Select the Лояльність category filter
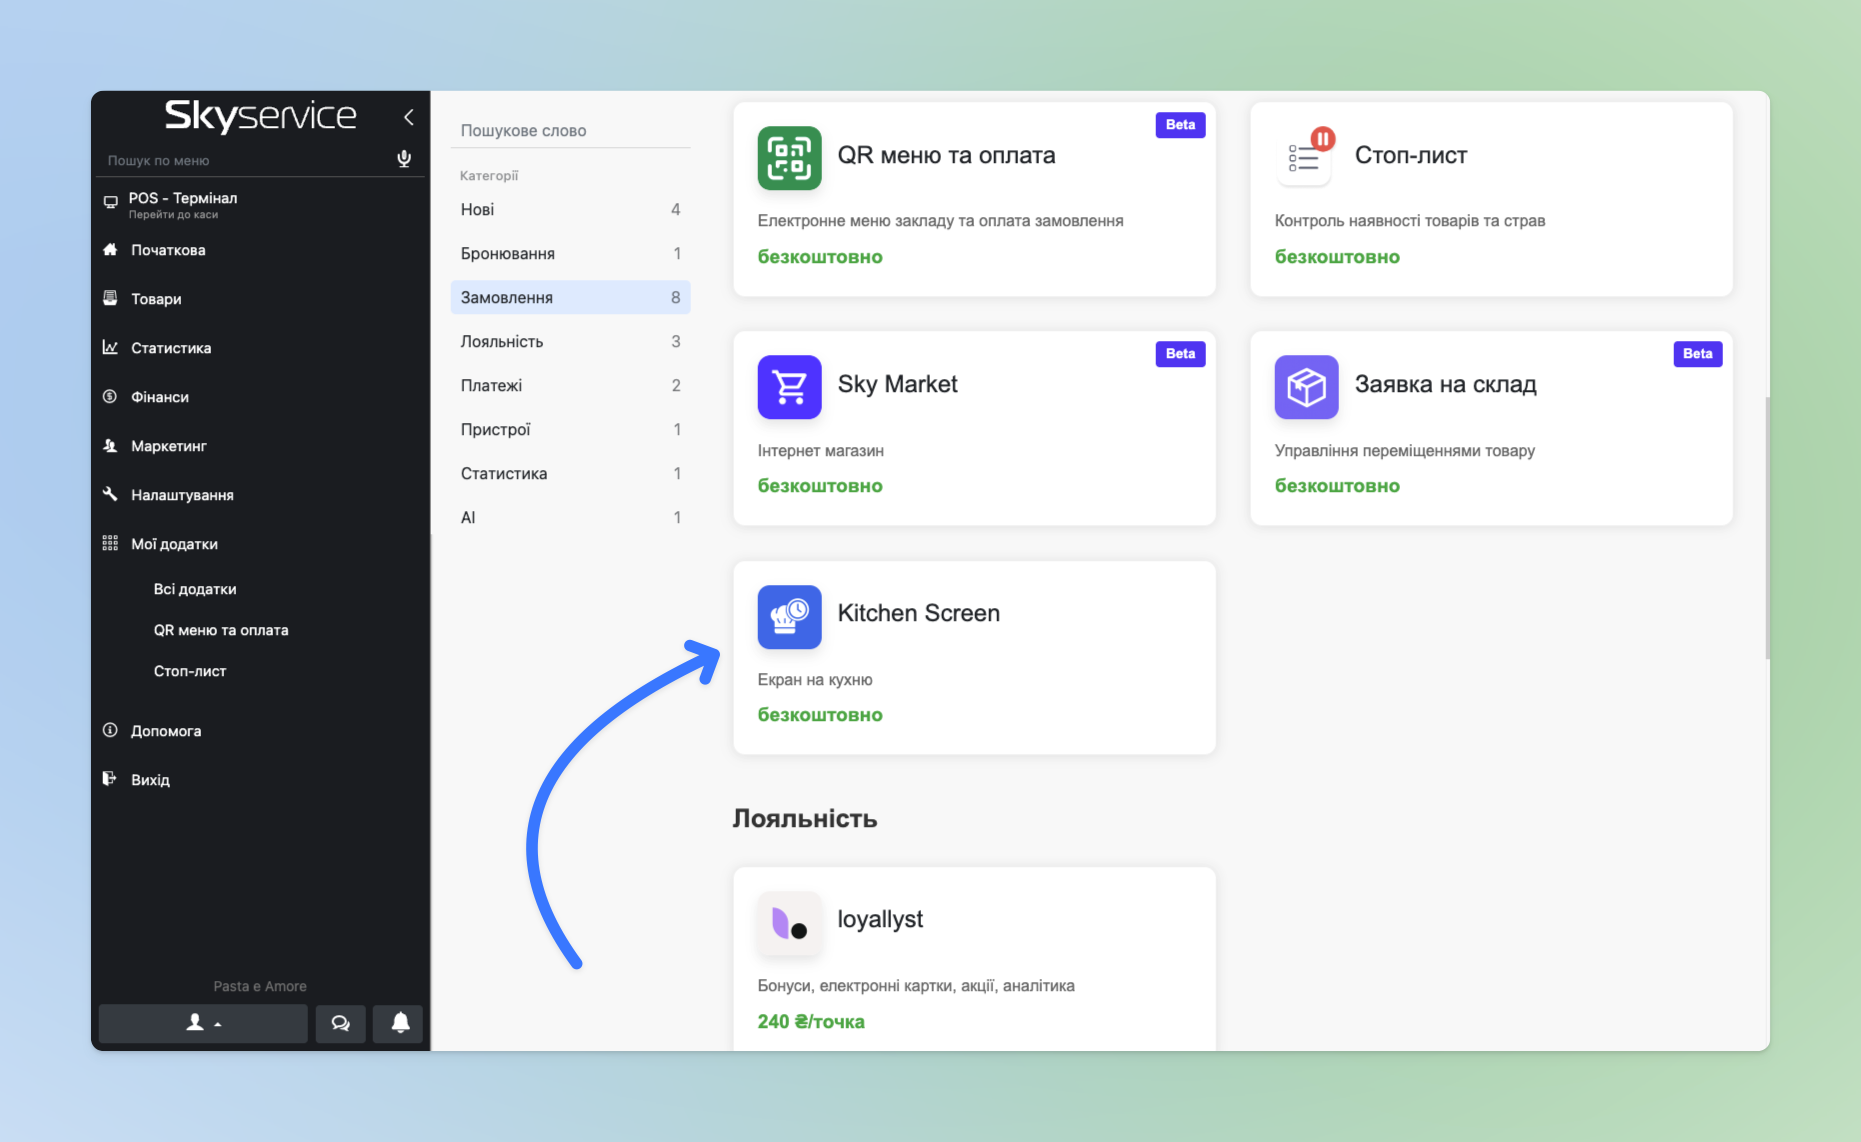The width and height of the screenshot is (1861, 1142). 570,341
